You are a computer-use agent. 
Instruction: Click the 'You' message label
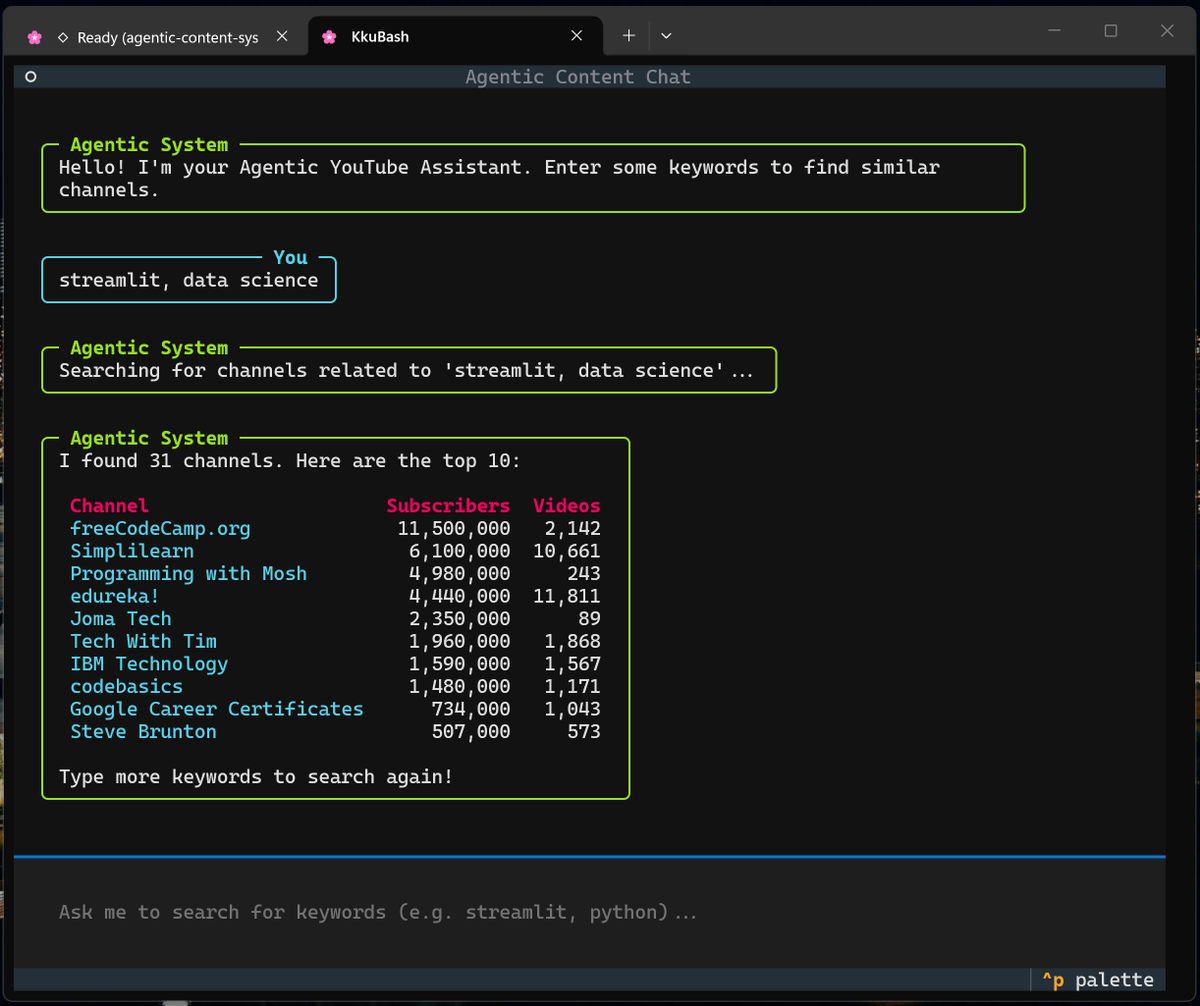click(291, 258)
